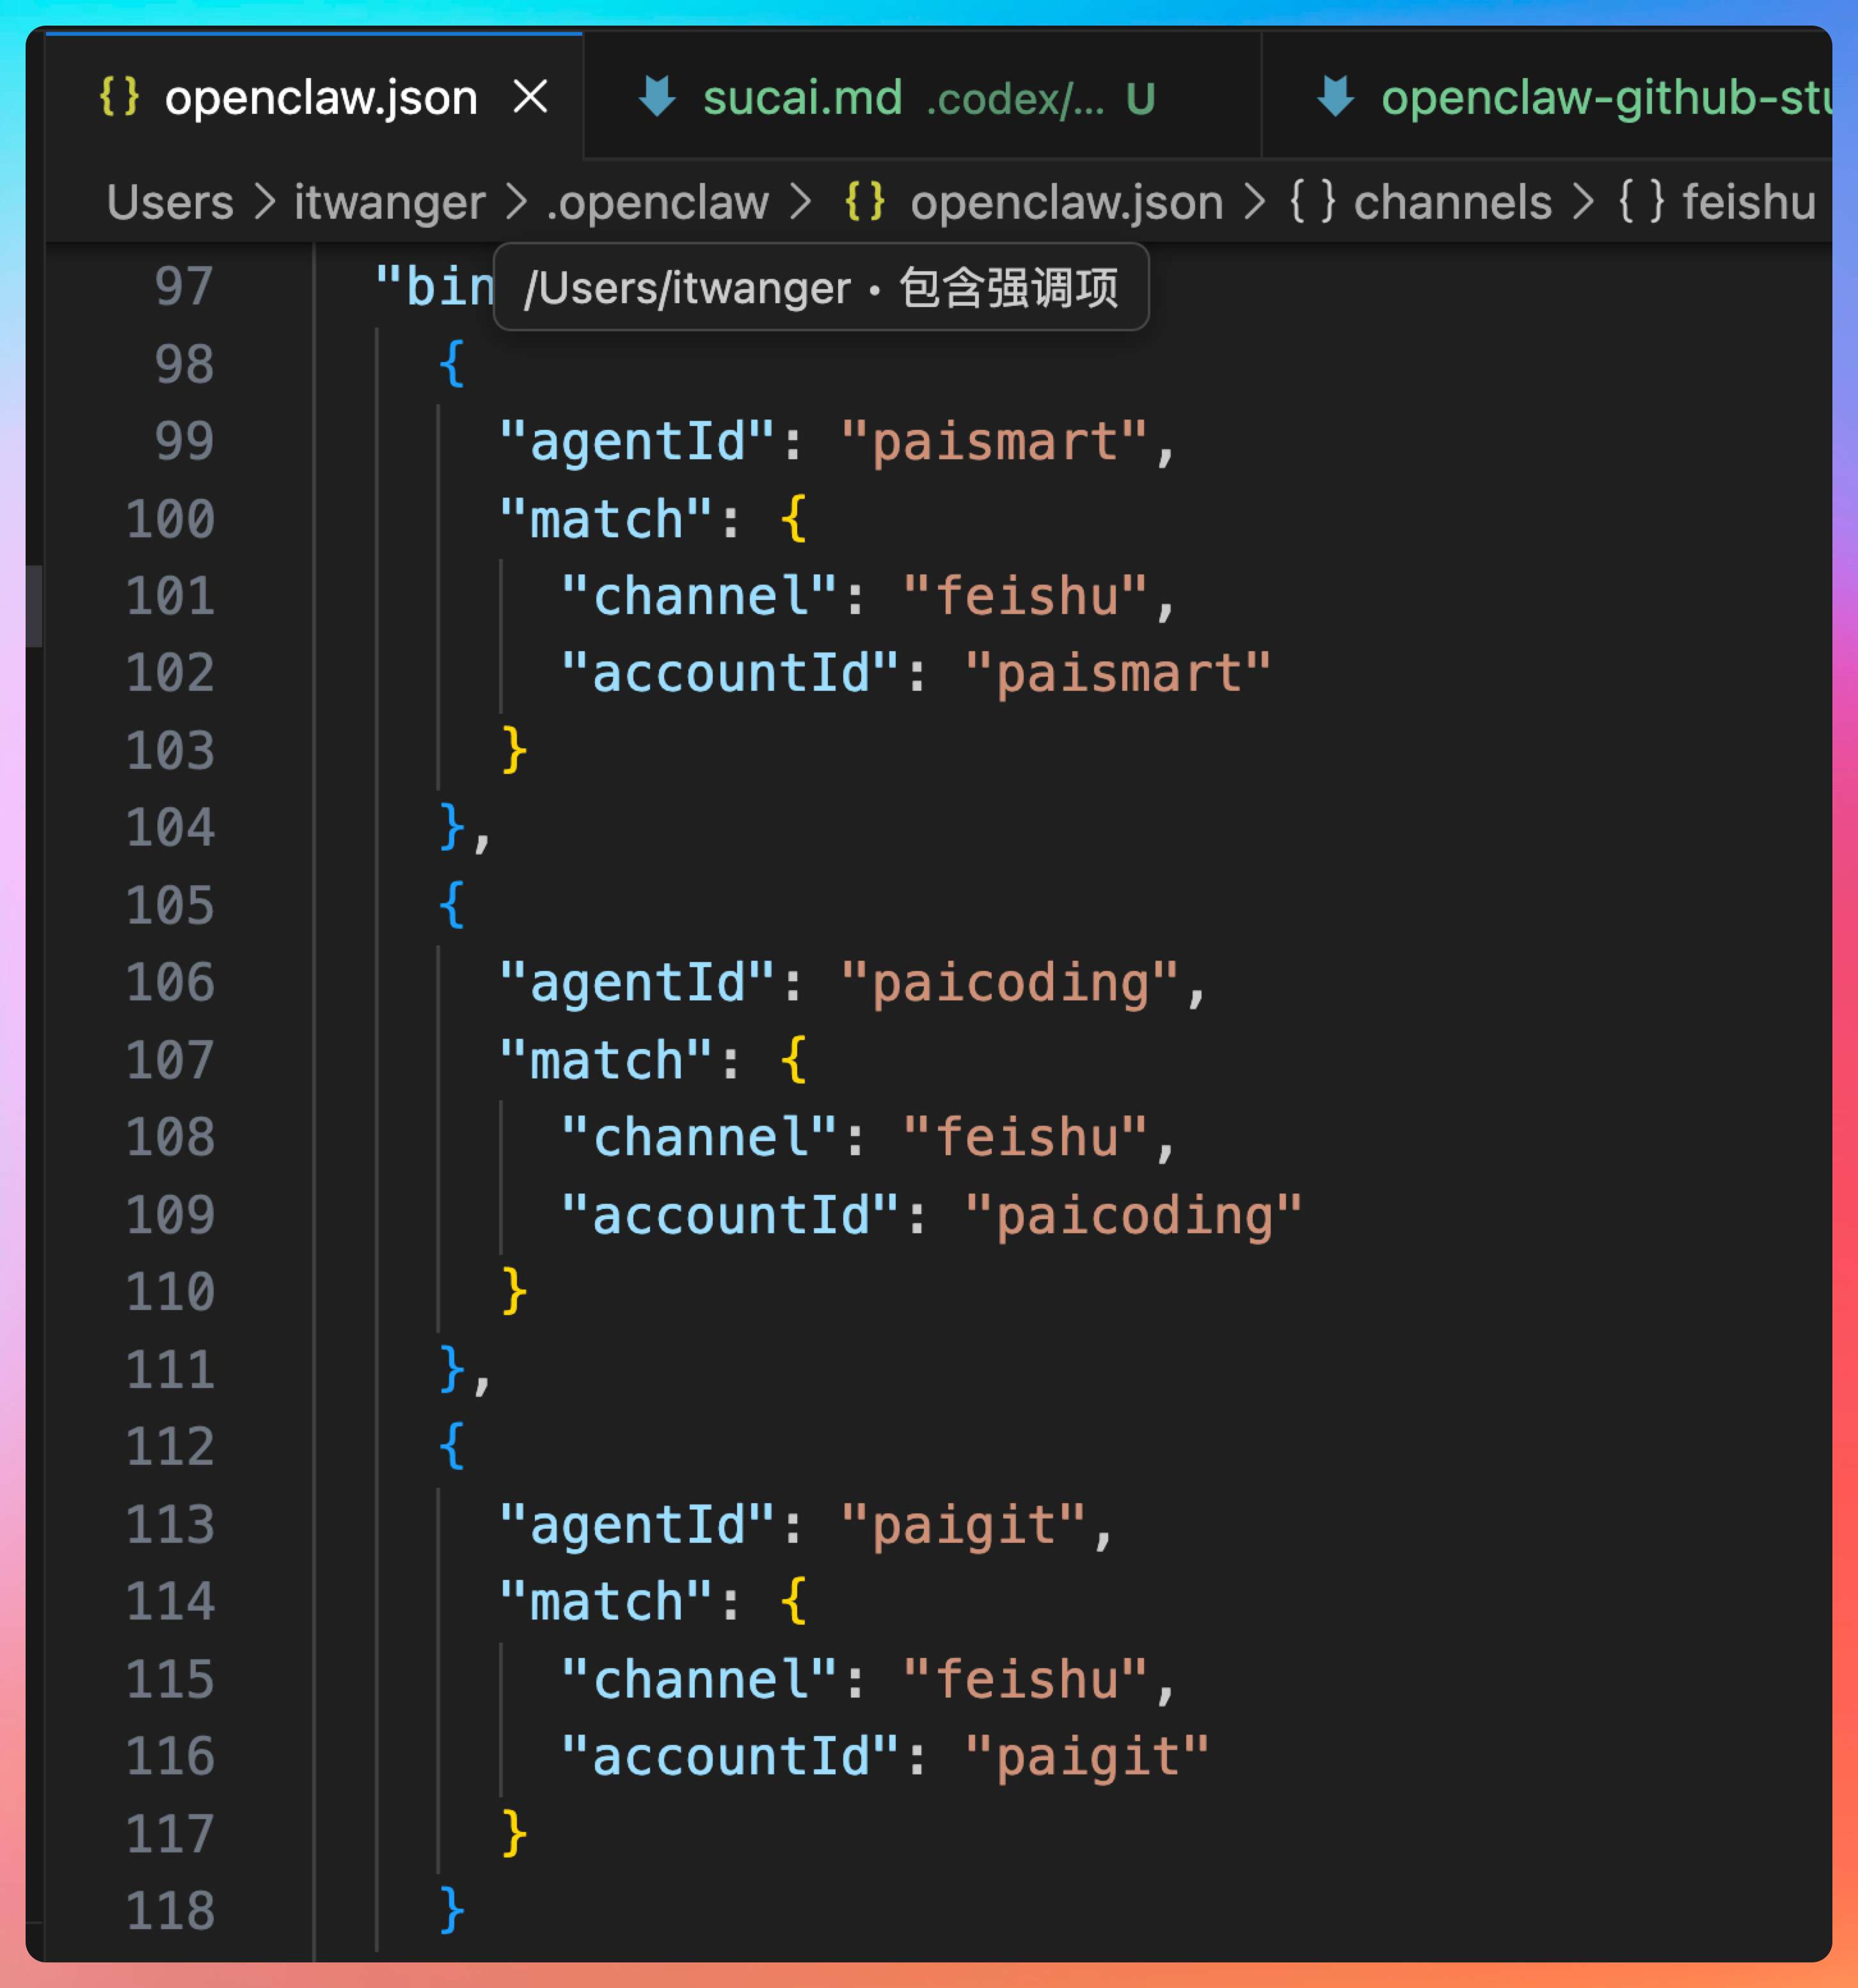Click the channels object icon in breadcrumb
The image size is (1858, 1988).
pos(1312,201)
